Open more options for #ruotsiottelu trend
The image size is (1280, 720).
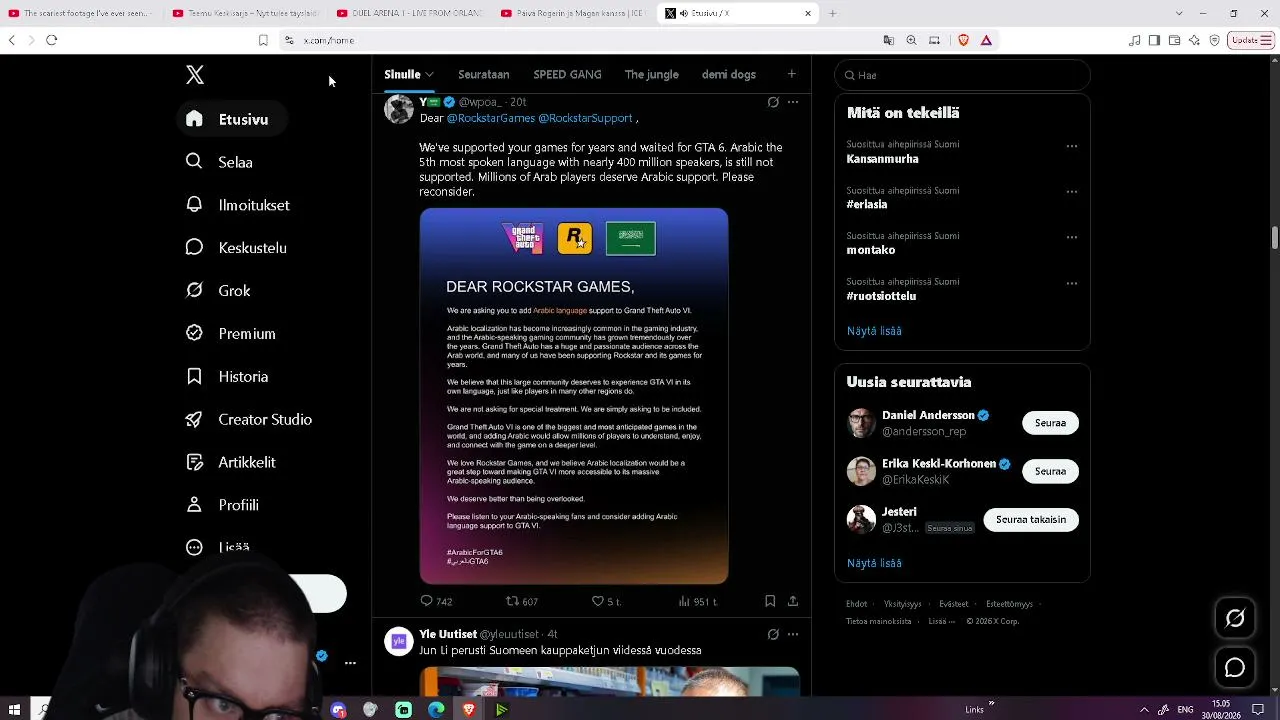[x=1071, y=284]
